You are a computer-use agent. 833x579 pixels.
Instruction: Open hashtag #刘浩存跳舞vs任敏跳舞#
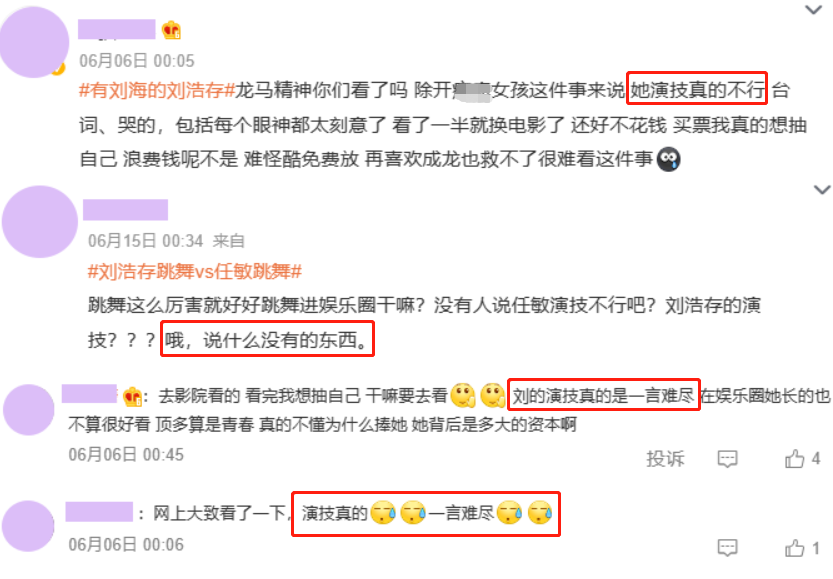tap(194, 272)
